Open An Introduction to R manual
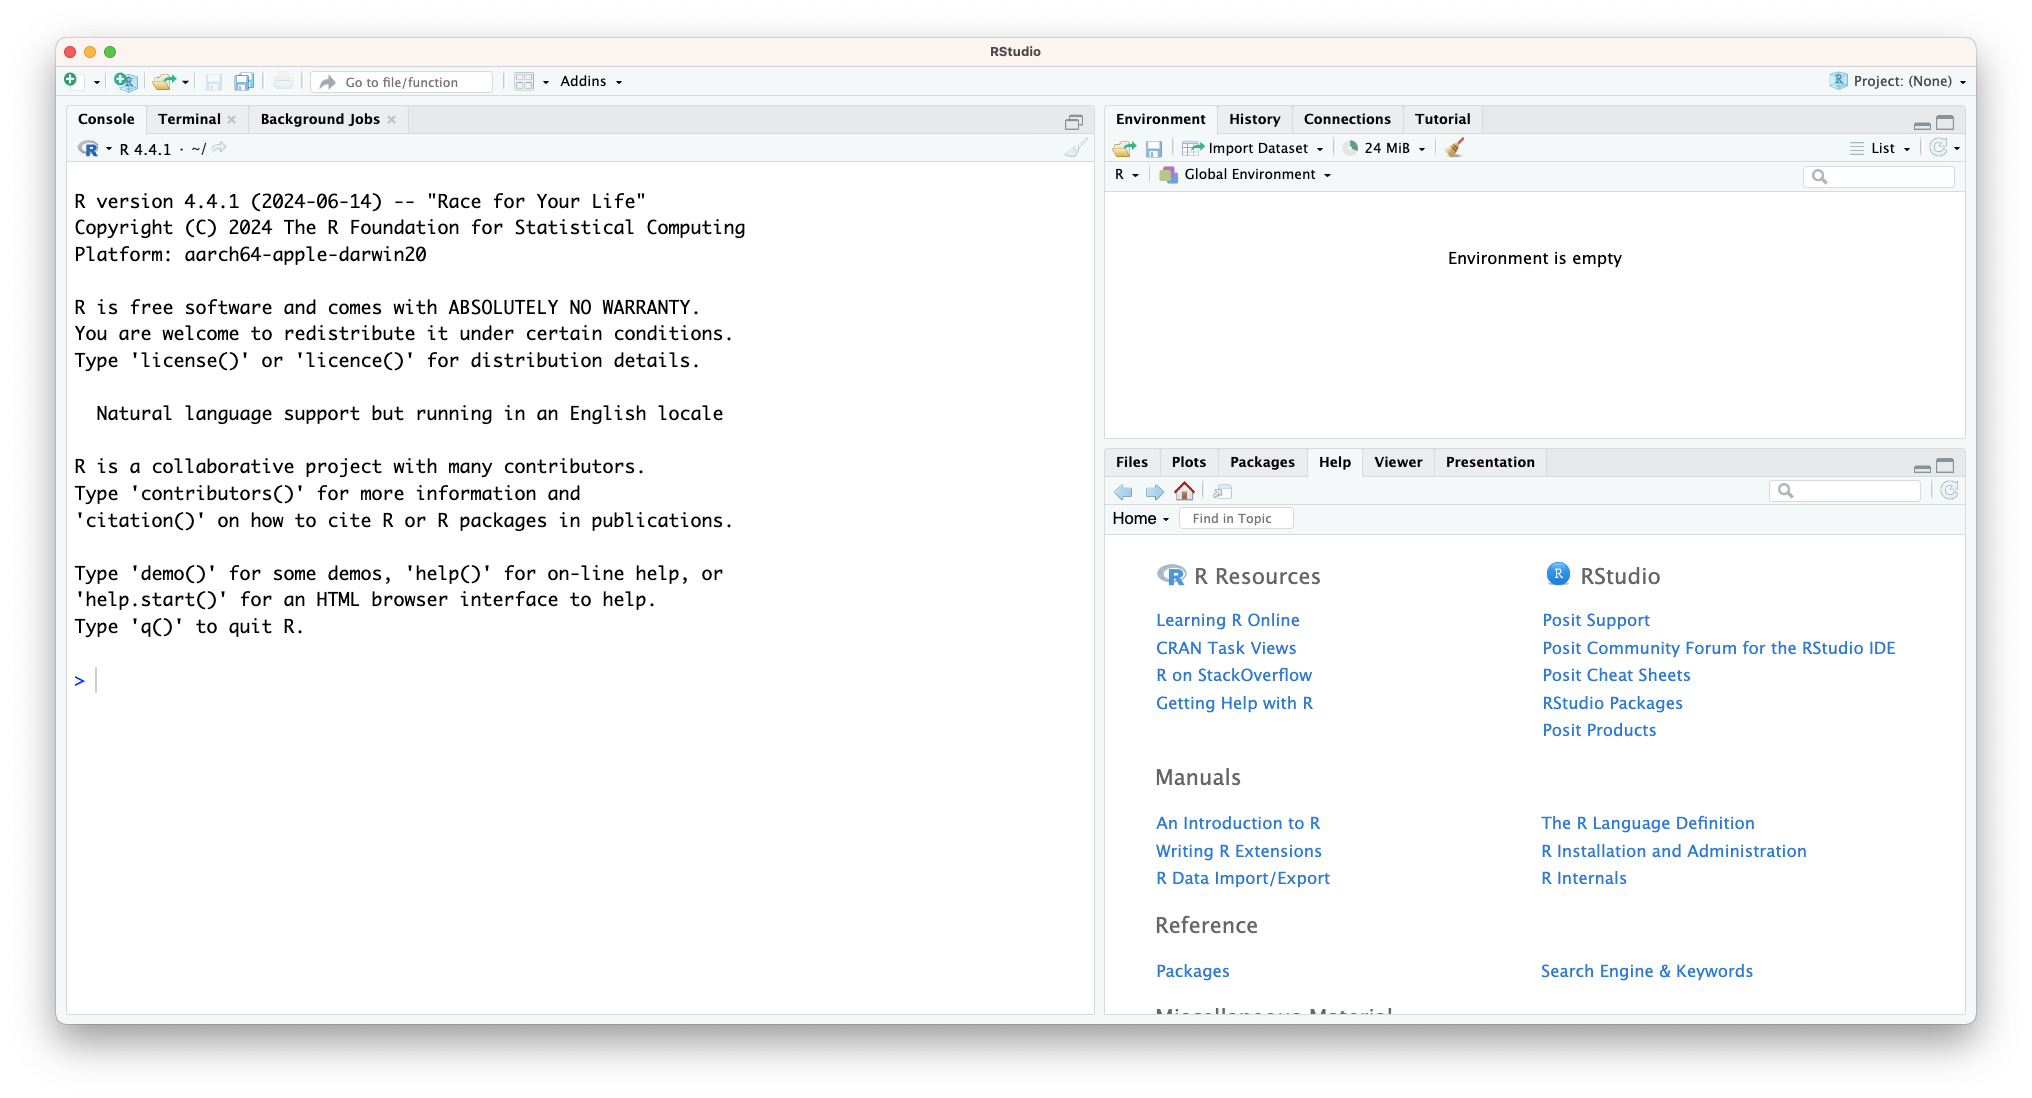Screen dimensions: 2032x1098 coord(1238,823)
